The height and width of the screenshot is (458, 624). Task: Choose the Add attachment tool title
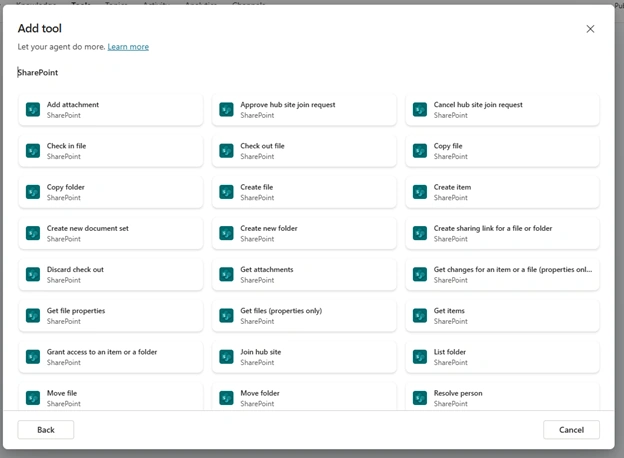(x=73, y=105)
